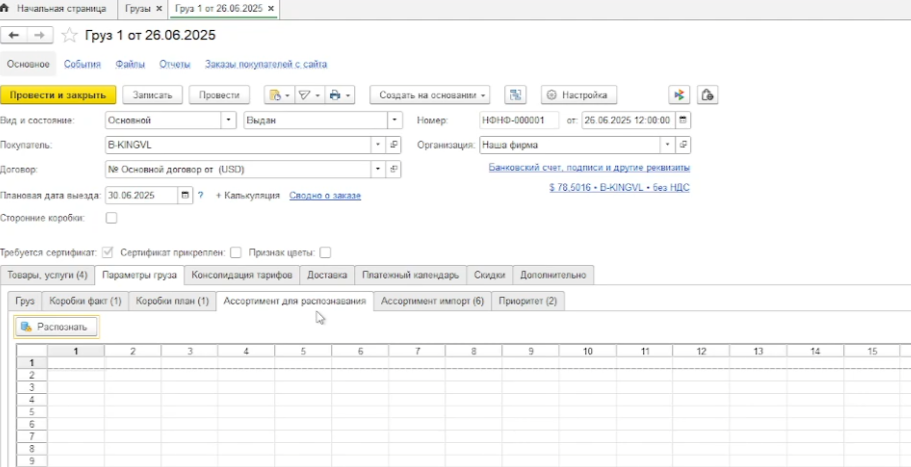
Task: Toggle the Признак цветы checkbox
Action: (325, 252)
